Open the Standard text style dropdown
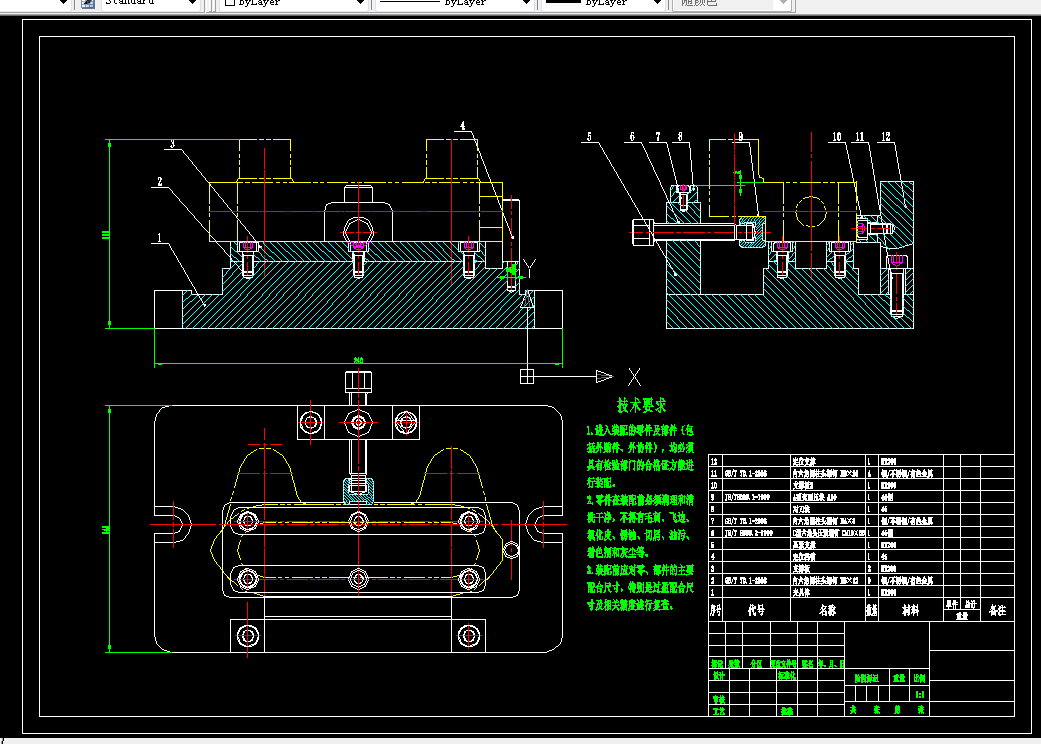 pos(193,4)
